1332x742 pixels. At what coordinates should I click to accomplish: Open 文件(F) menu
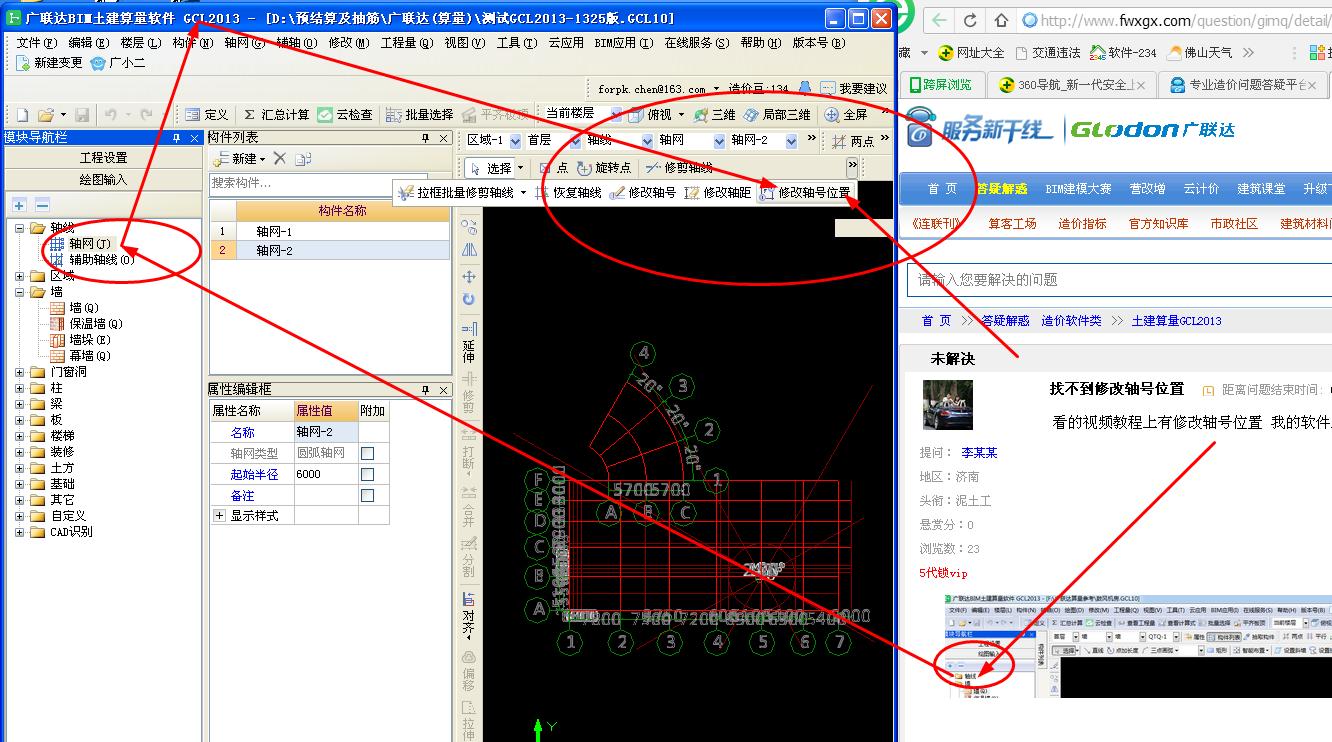point(36,43)
